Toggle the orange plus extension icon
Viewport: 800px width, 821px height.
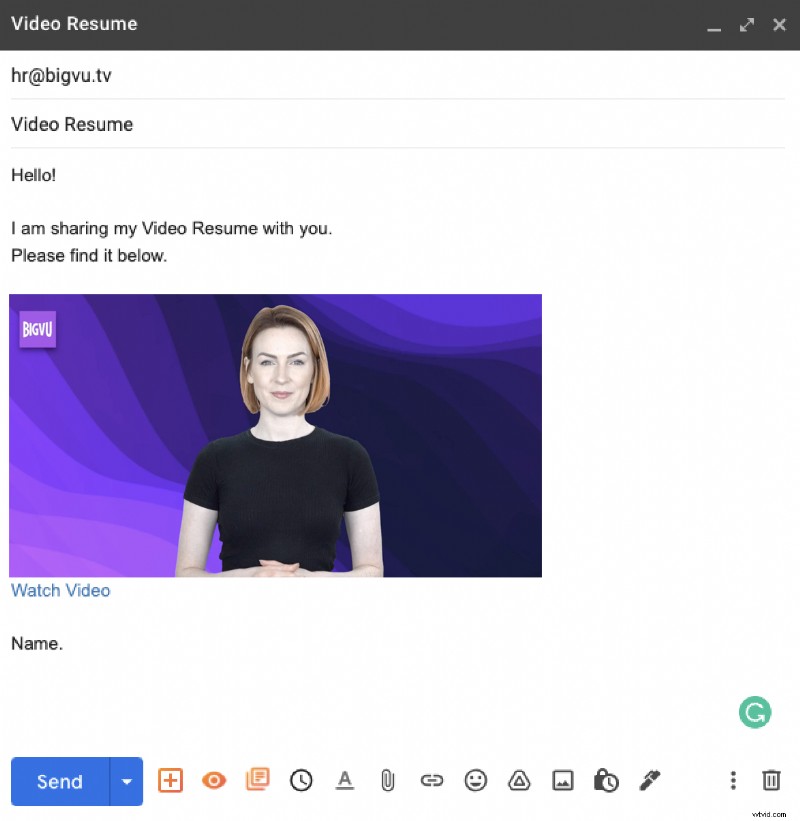coord(170,781)
